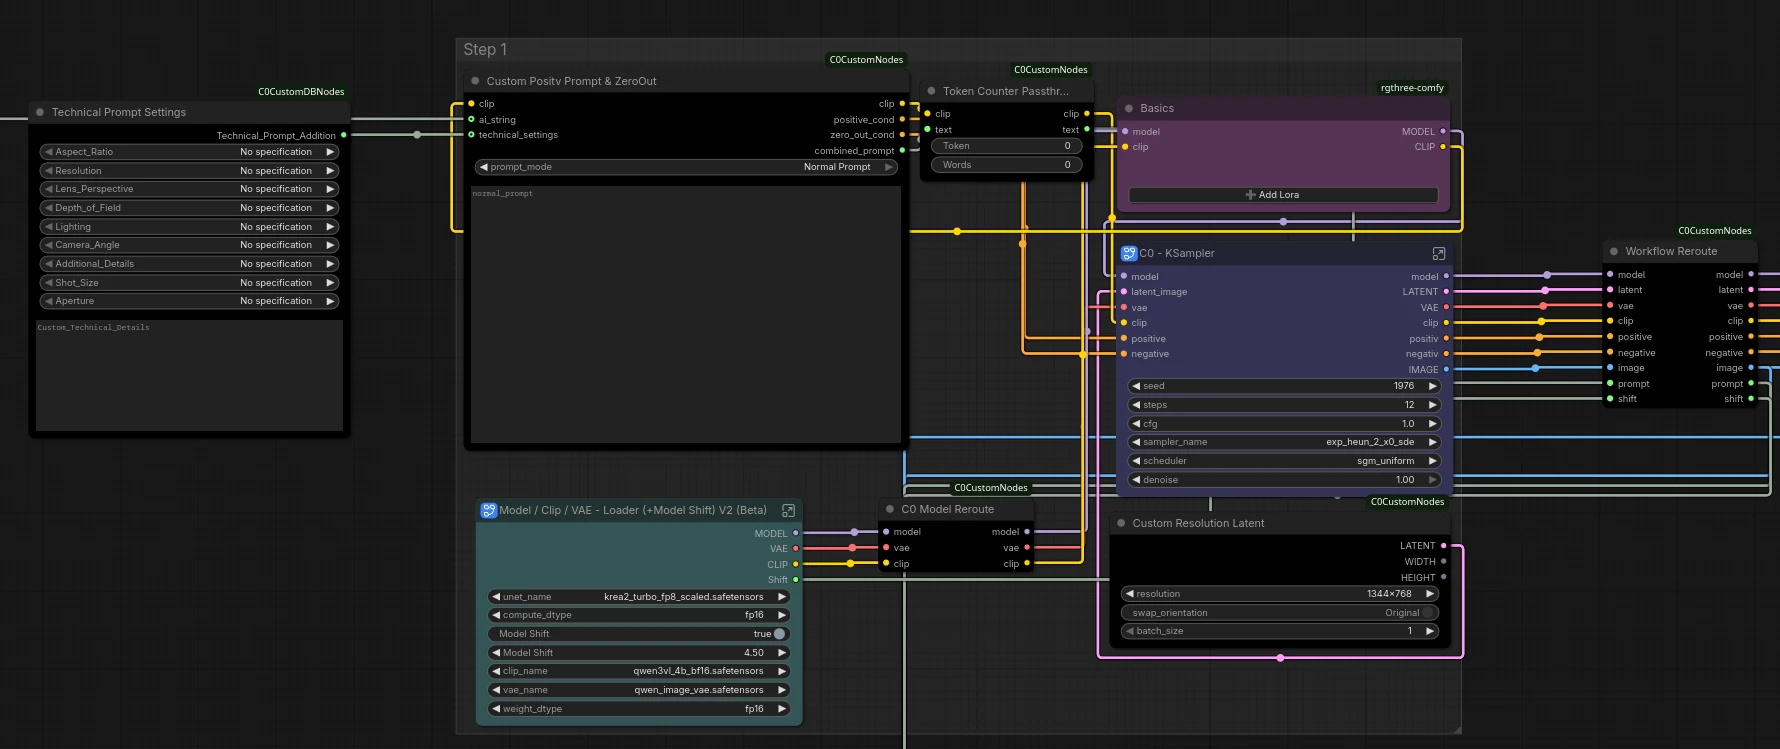
Task: Open the clip_name qwen3vl dropdown
Action: pyautogui.click(x=639, y=671)
